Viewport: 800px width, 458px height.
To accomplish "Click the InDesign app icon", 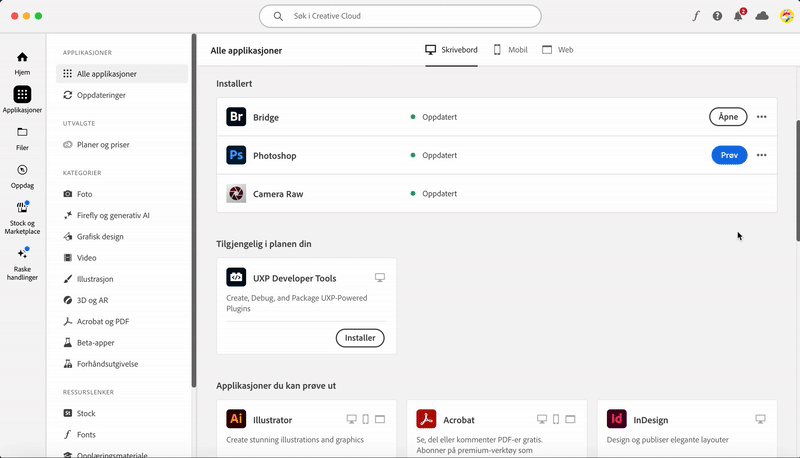I will click(x=616, y=419).
